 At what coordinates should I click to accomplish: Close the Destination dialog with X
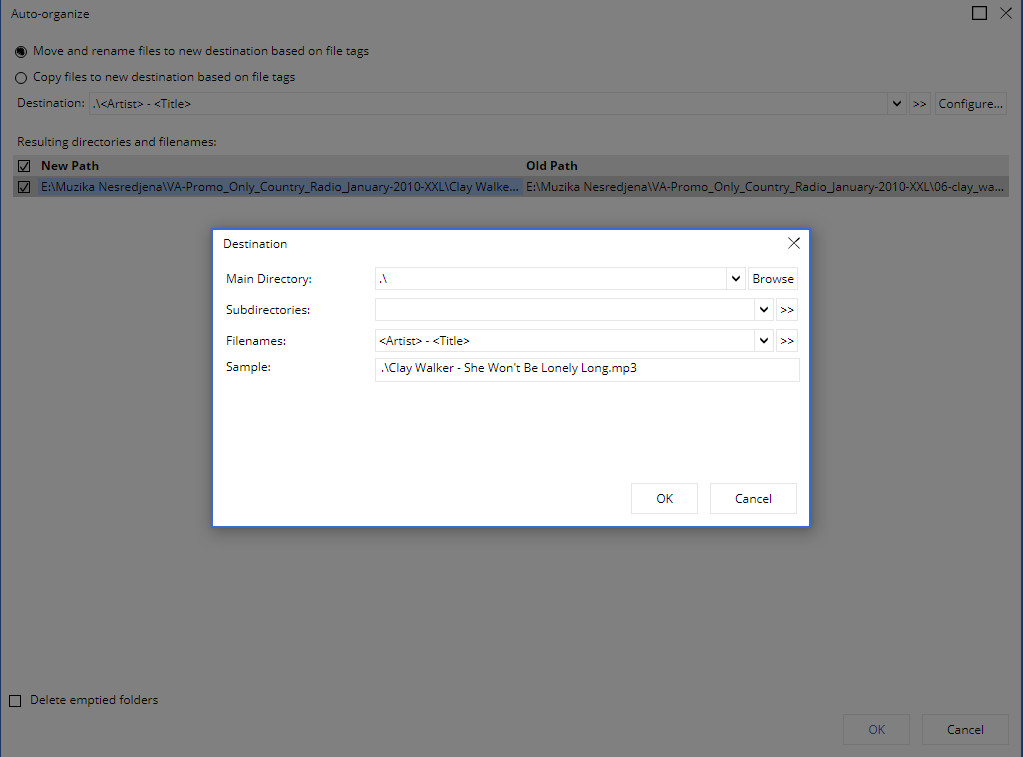point(794,243)
